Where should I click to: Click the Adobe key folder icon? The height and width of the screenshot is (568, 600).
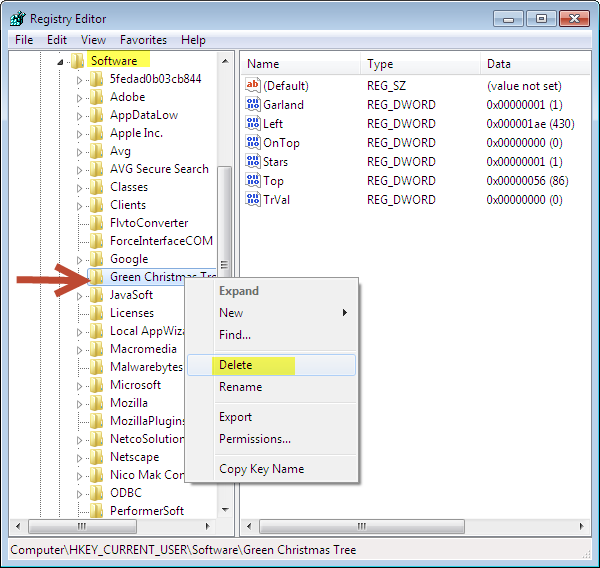point(96,97)
